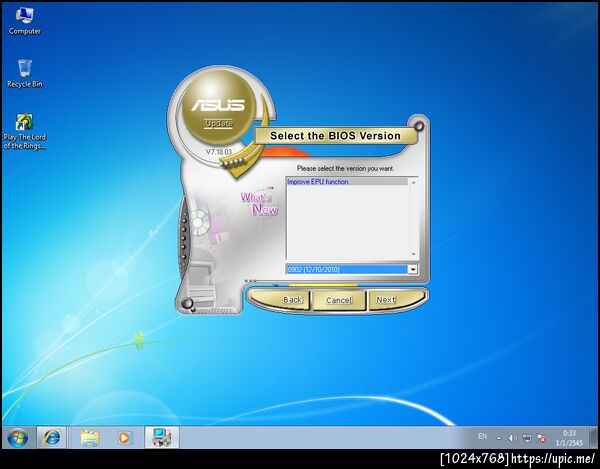
Task: Click the ASUS Update taskbar button
Action: click(162, 438)
